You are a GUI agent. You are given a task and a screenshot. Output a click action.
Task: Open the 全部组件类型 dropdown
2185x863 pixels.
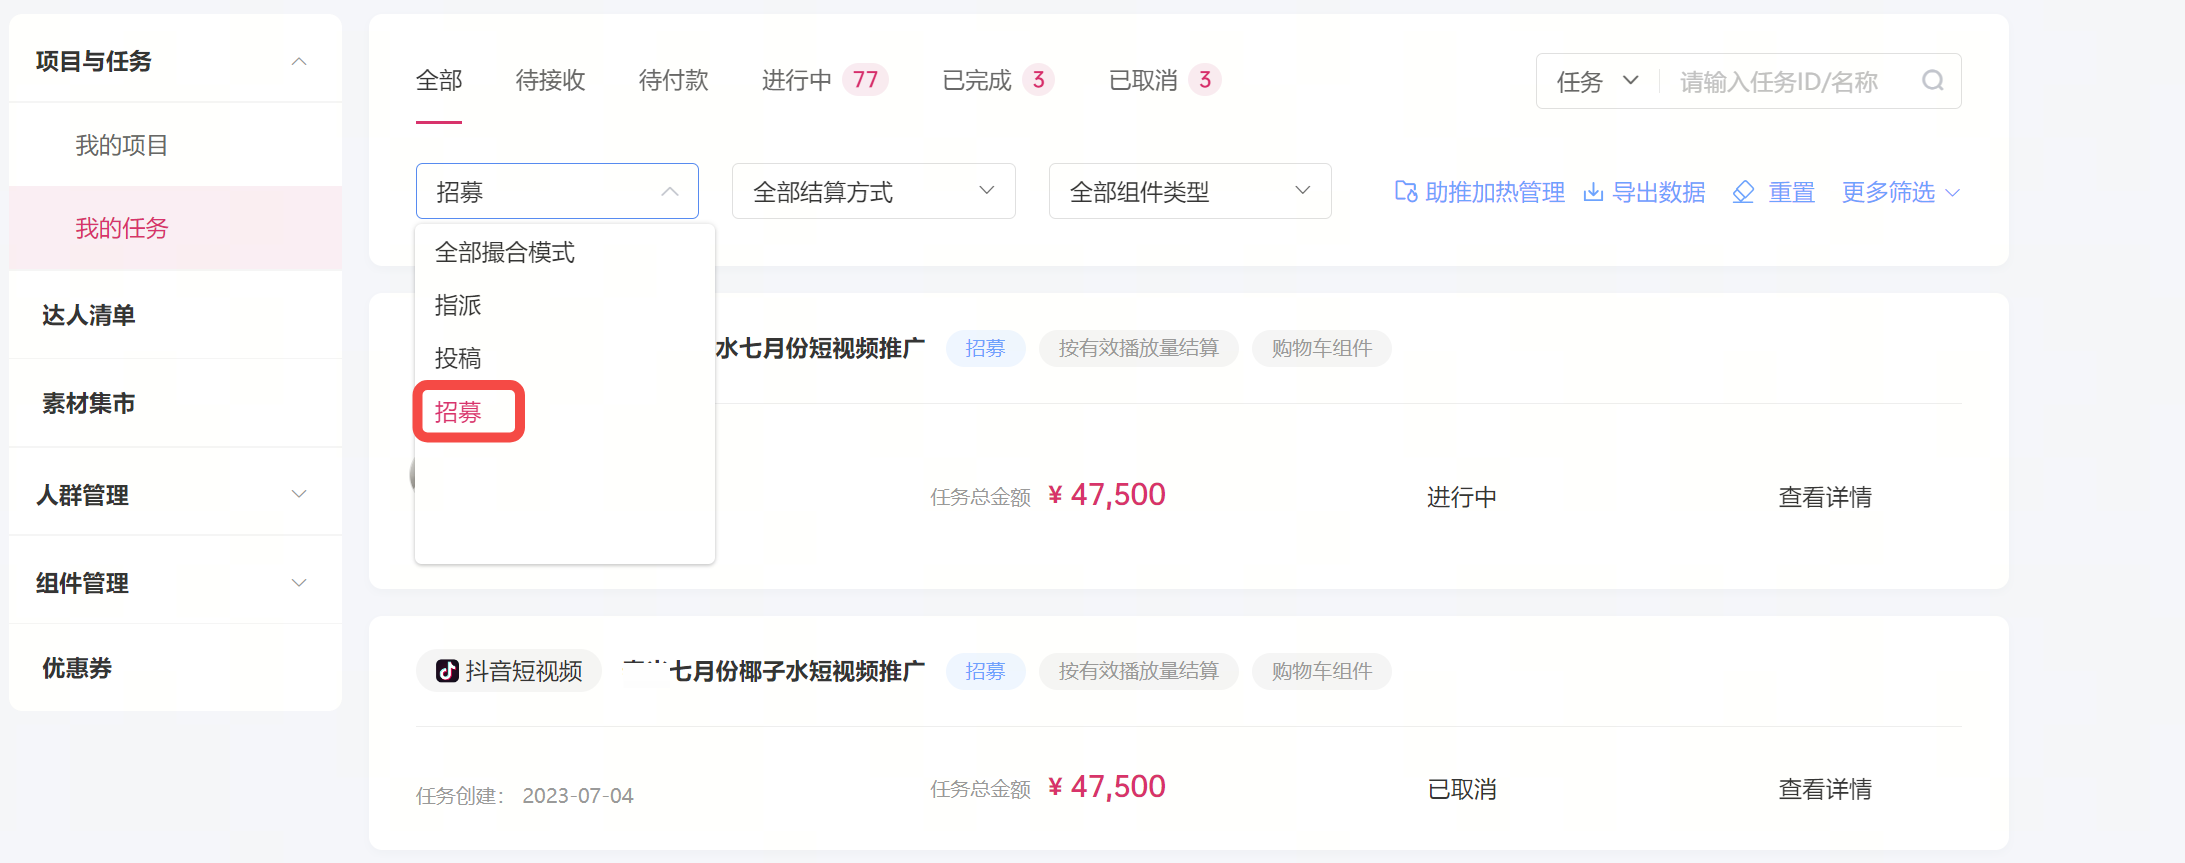click(x=1190, y=191)
